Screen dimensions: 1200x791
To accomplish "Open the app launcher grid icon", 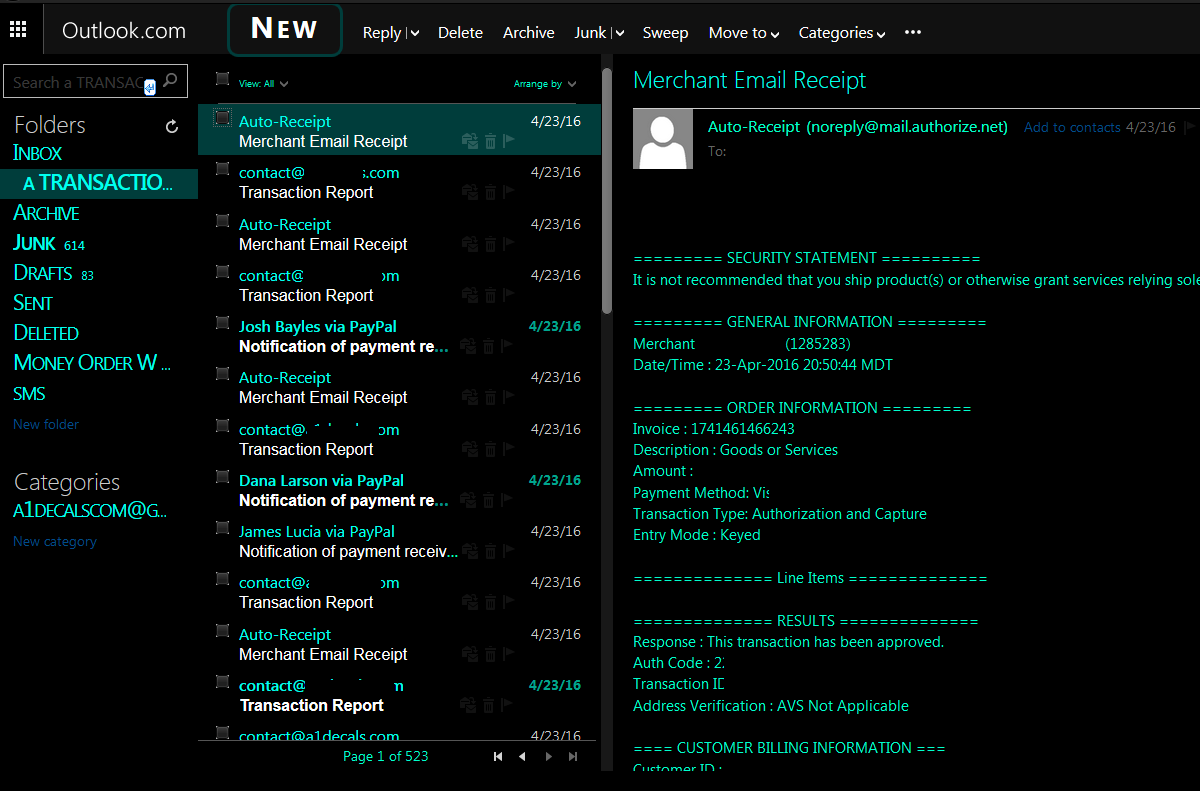I will [x=18, y=27].
